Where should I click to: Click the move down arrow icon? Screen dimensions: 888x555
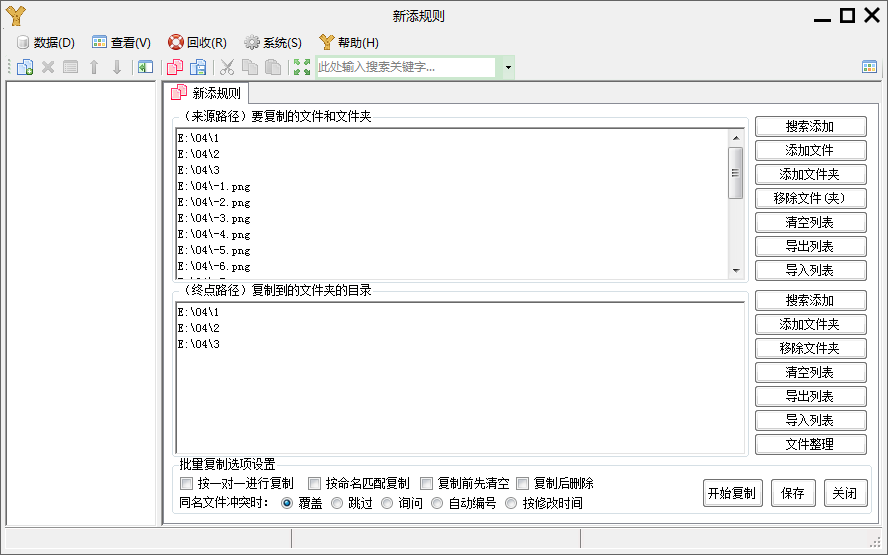(x=117, y=67)
